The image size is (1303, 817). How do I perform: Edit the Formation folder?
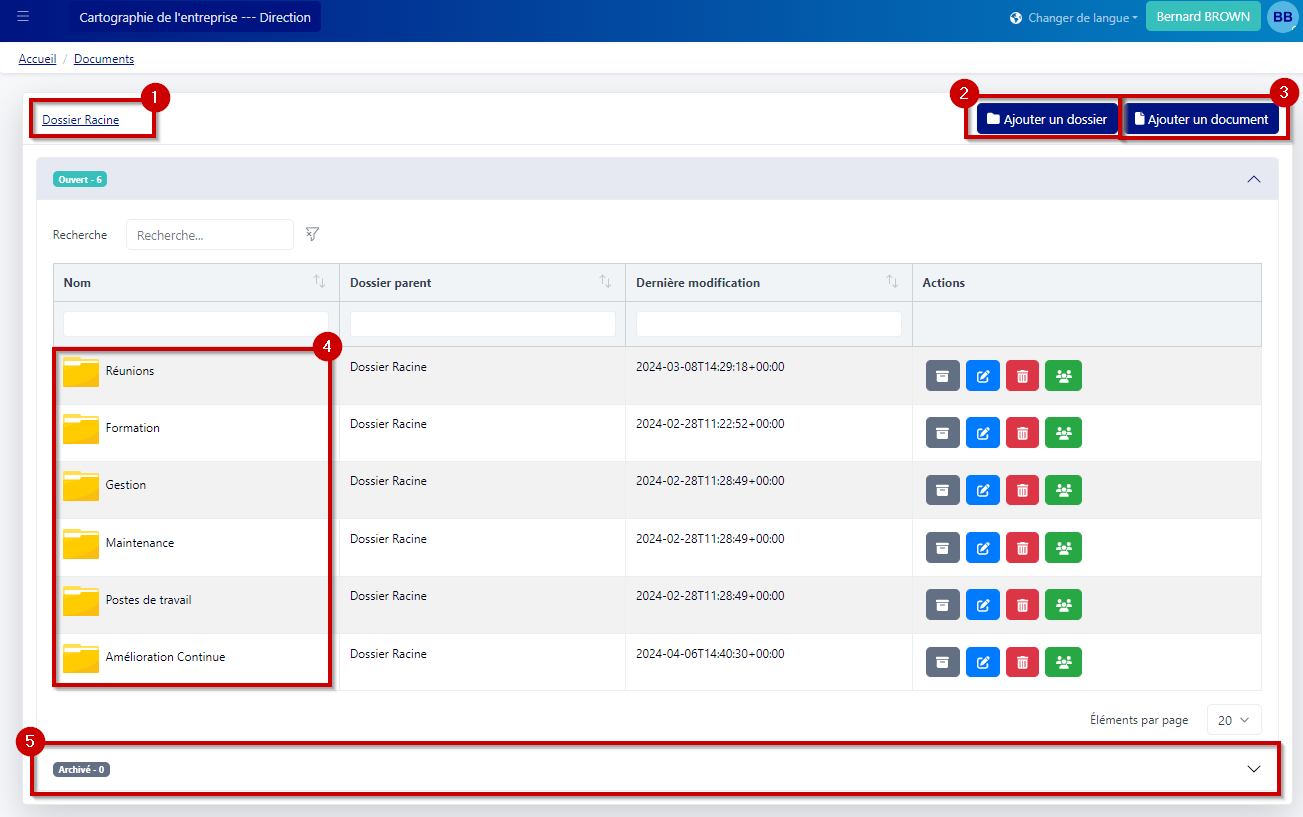click(982, 433)
